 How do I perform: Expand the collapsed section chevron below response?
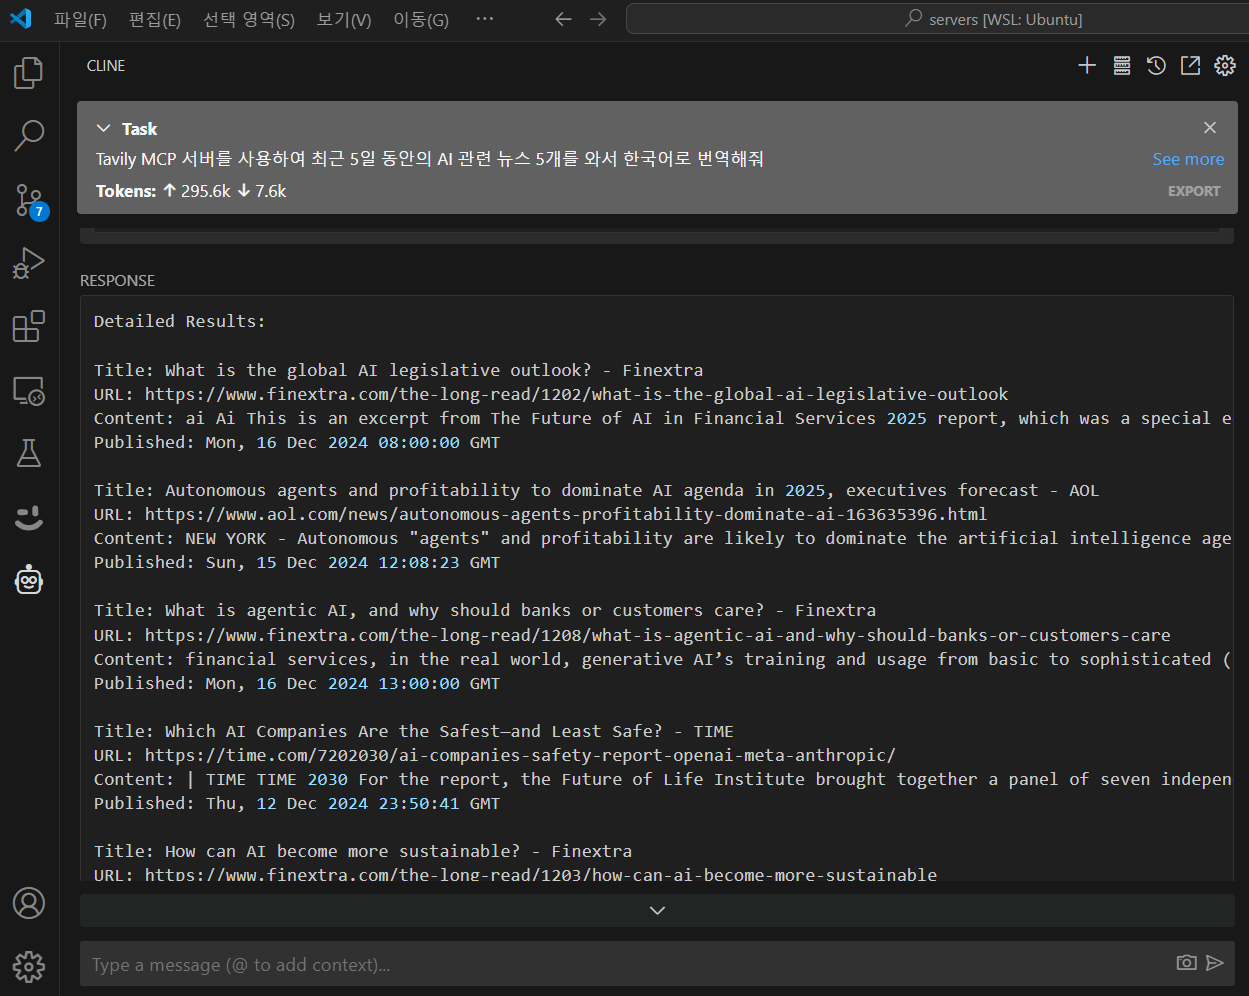pyautogui.click(x=657, y=910)
